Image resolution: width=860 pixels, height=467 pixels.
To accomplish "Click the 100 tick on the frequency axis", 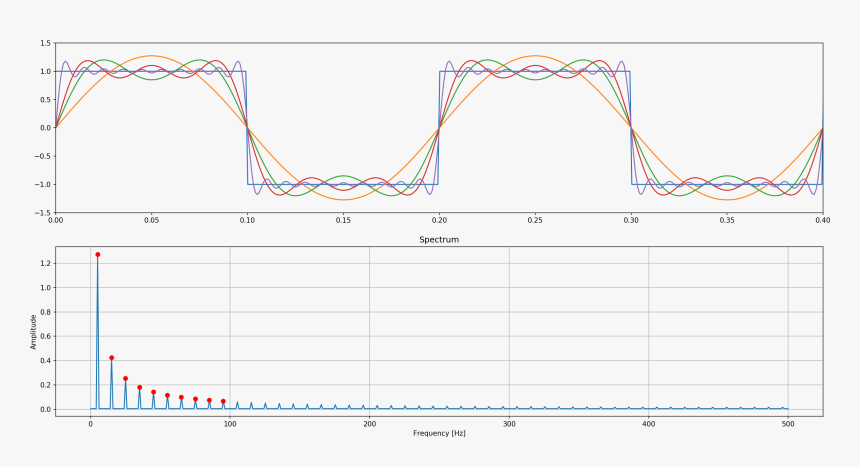I will (230, 424).
